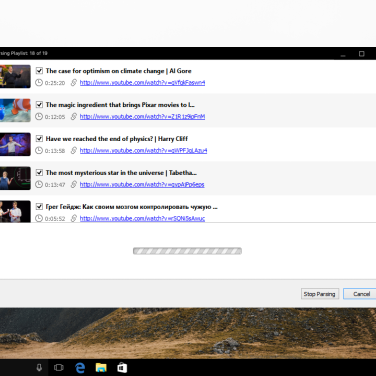Deselect the most mysterious star video
The height and width of the screenshot is (376, 376).
tap(39, 173)
